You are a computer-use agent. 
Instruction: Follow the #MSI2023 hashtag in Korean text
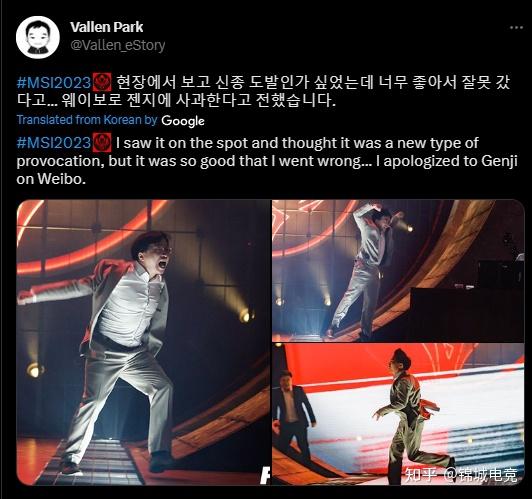click(54, 82)
